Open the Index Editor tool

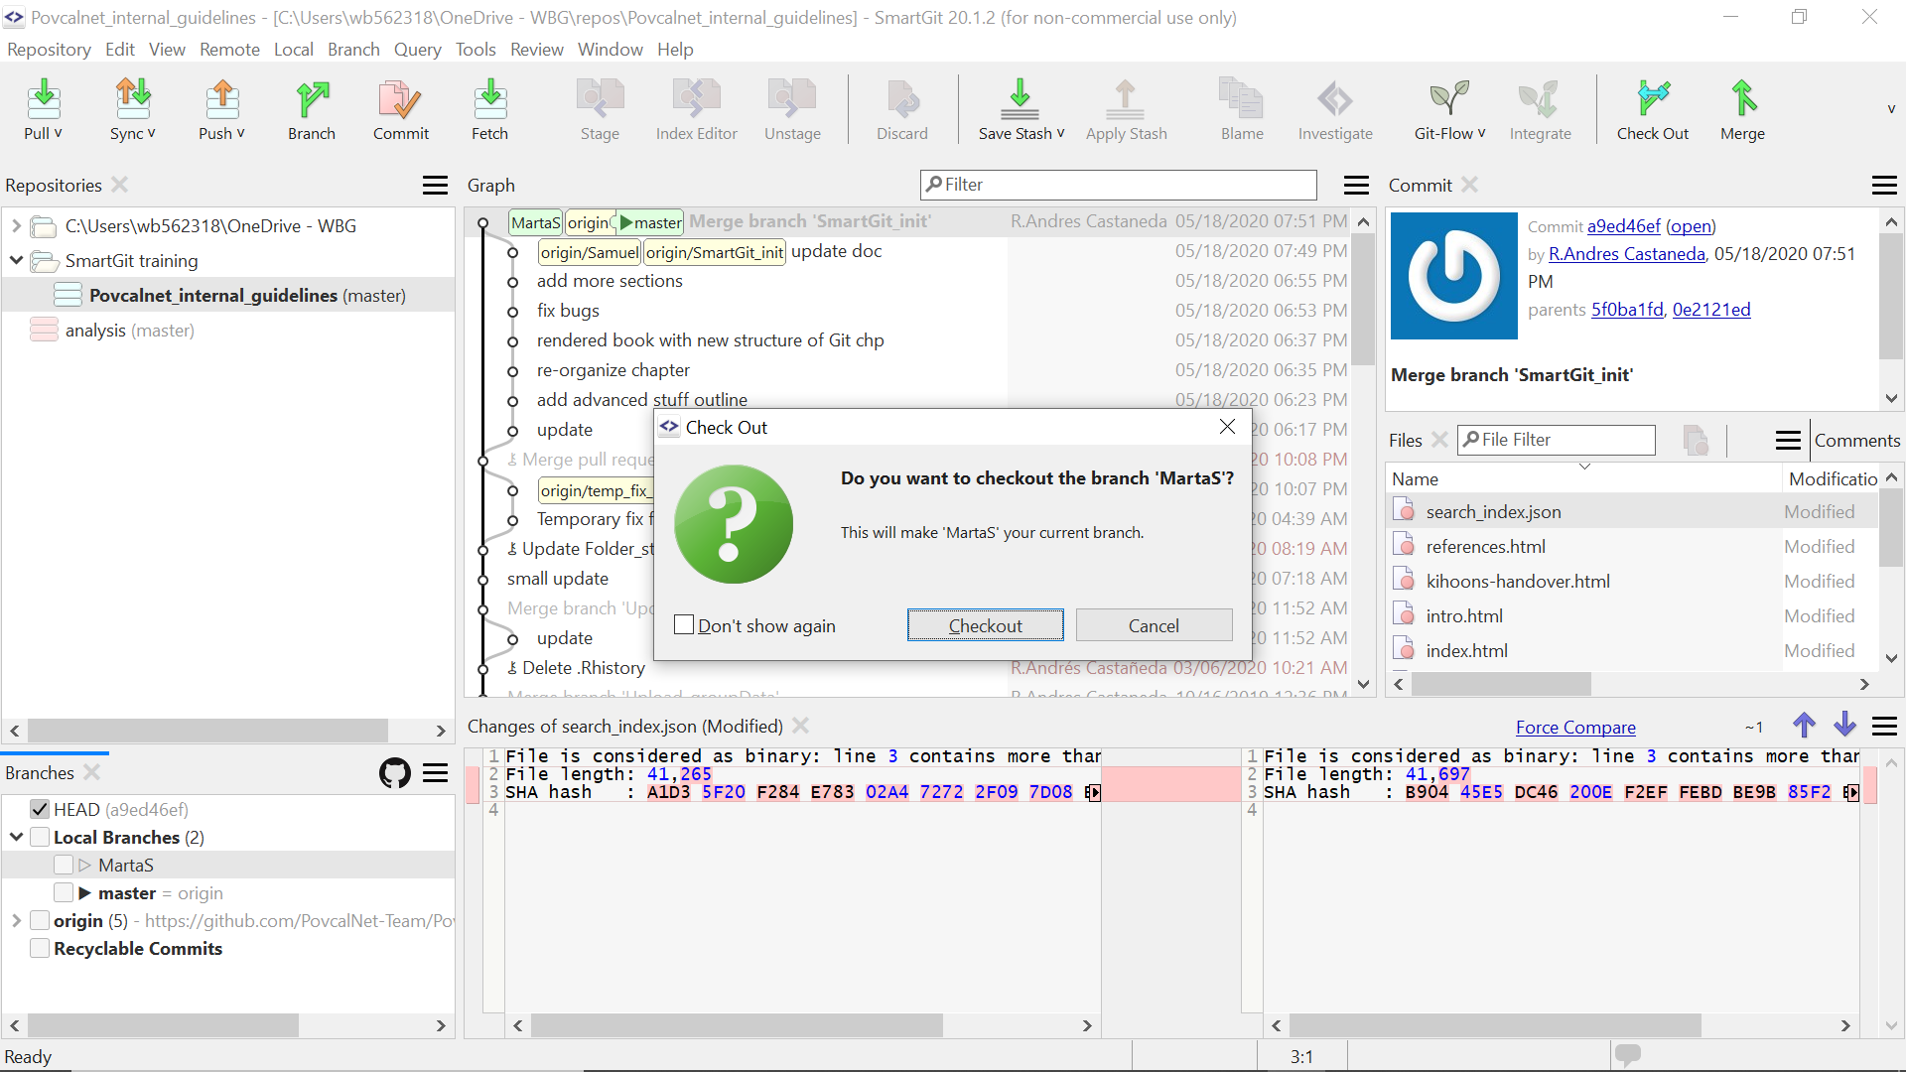pyautogui.click(x=696, y=99)
